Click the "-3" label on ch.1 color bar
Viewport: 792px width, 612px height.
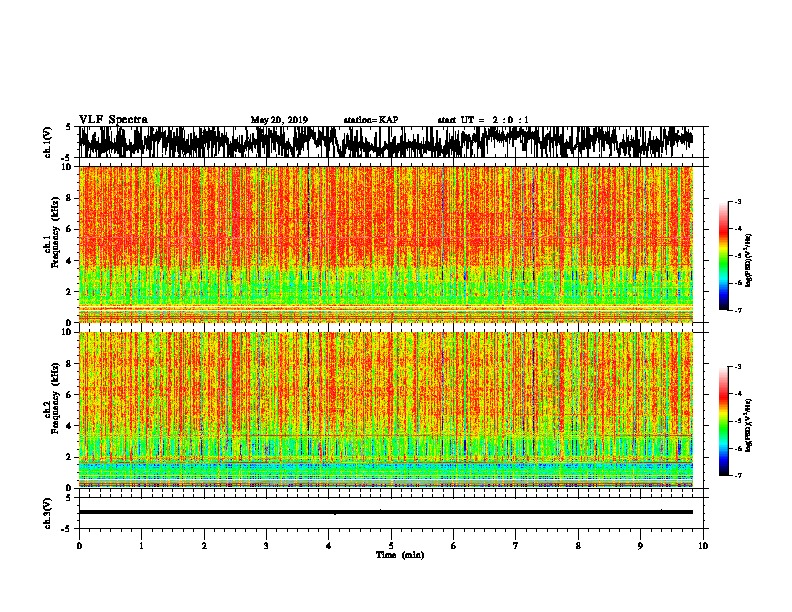pos(737,202)
